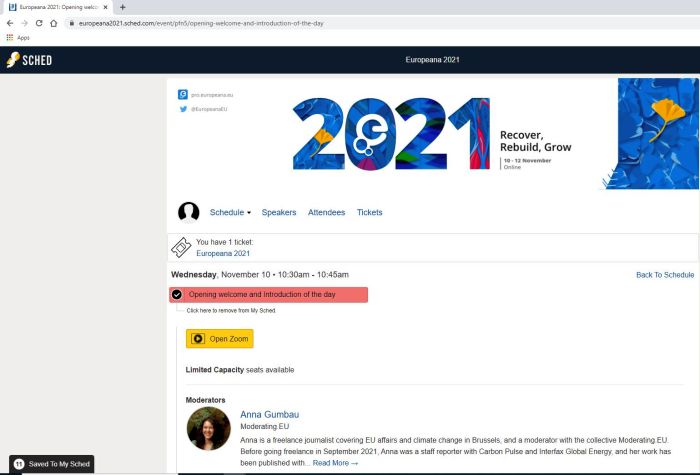Open the pro.europeana.eu website icon link

[183, 94]
